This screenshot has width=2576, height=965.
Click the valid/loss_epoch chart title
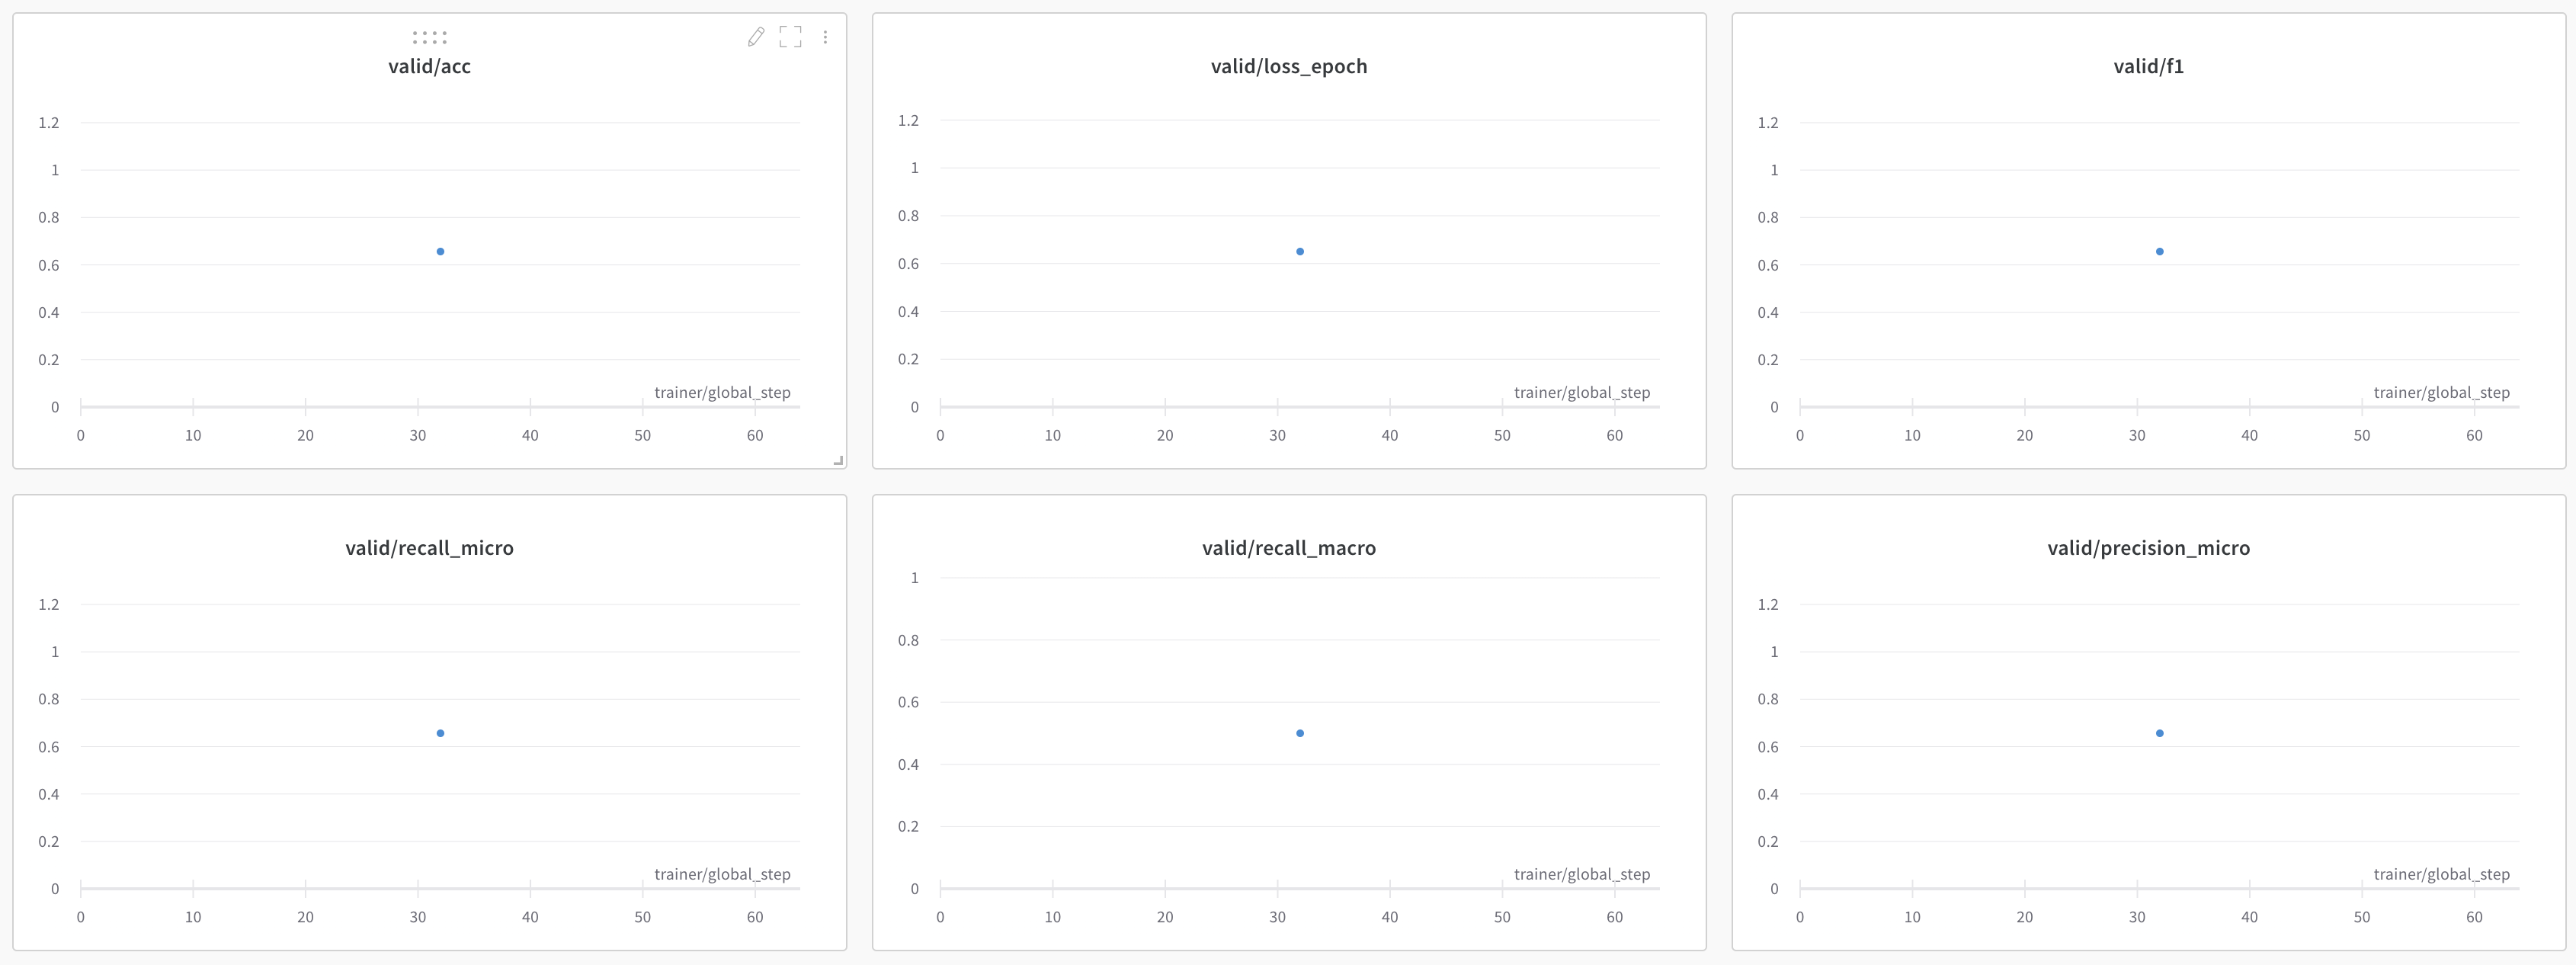[x=1288, y=67]
